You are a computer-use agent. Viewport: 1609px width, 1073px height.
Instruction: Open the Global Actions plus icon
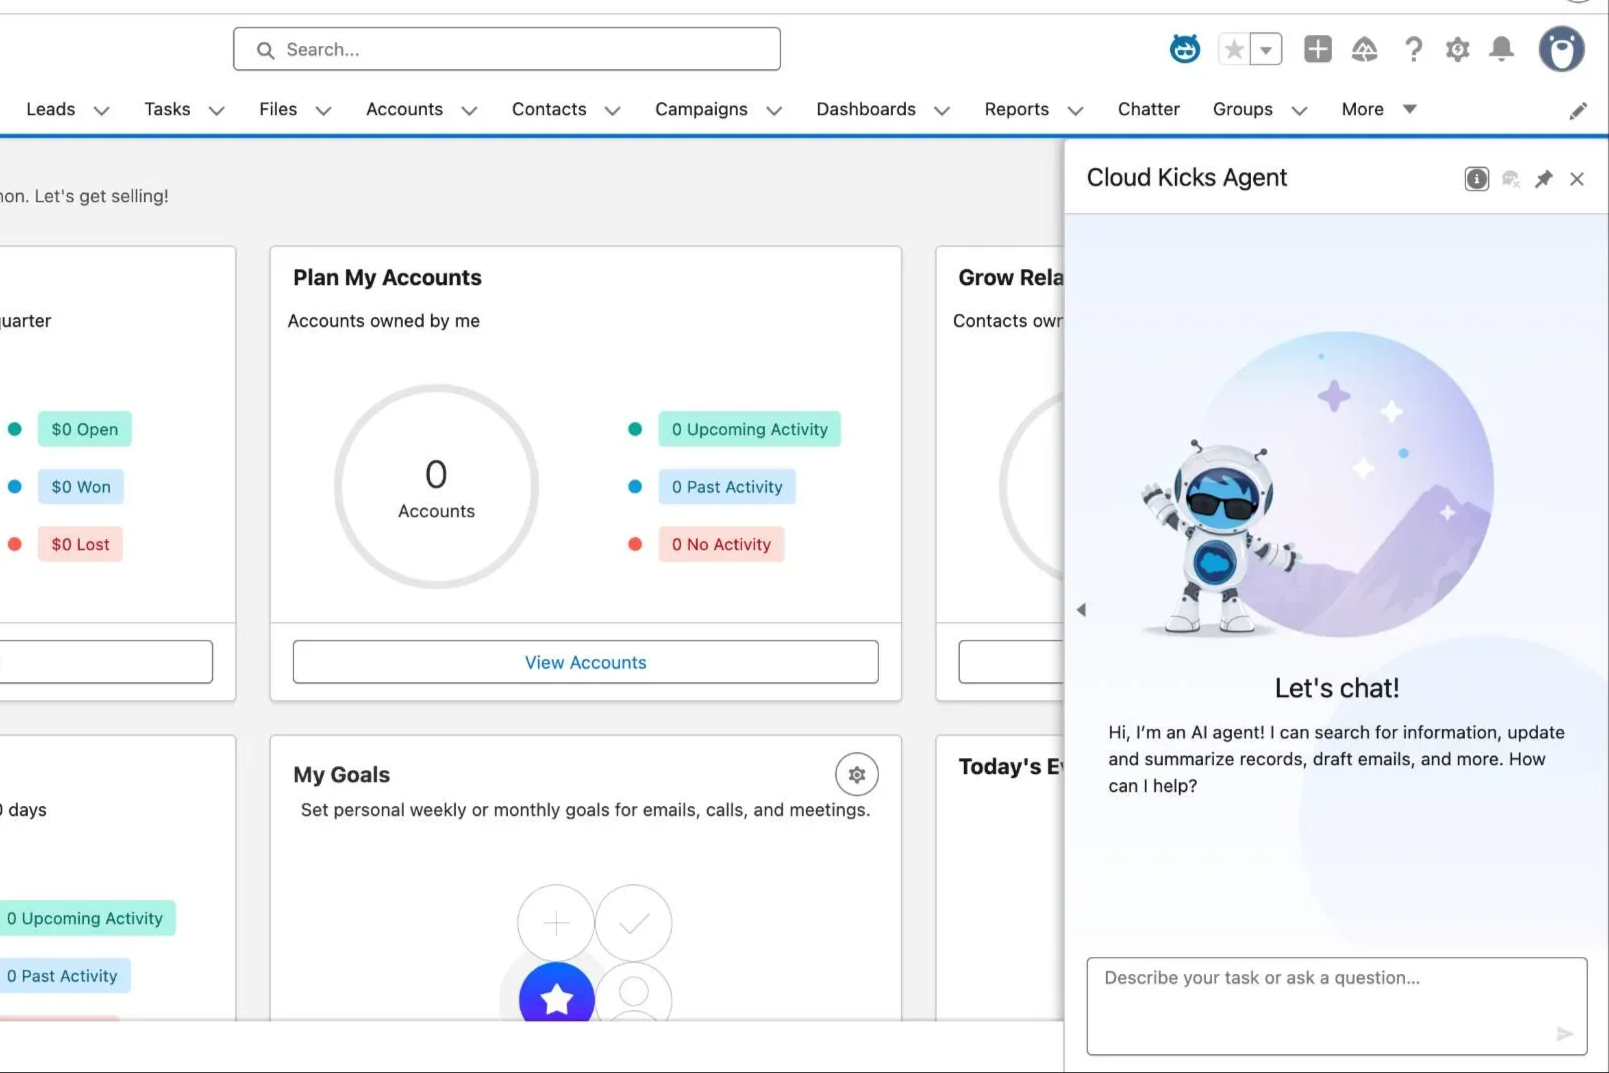coord(1318,49)
